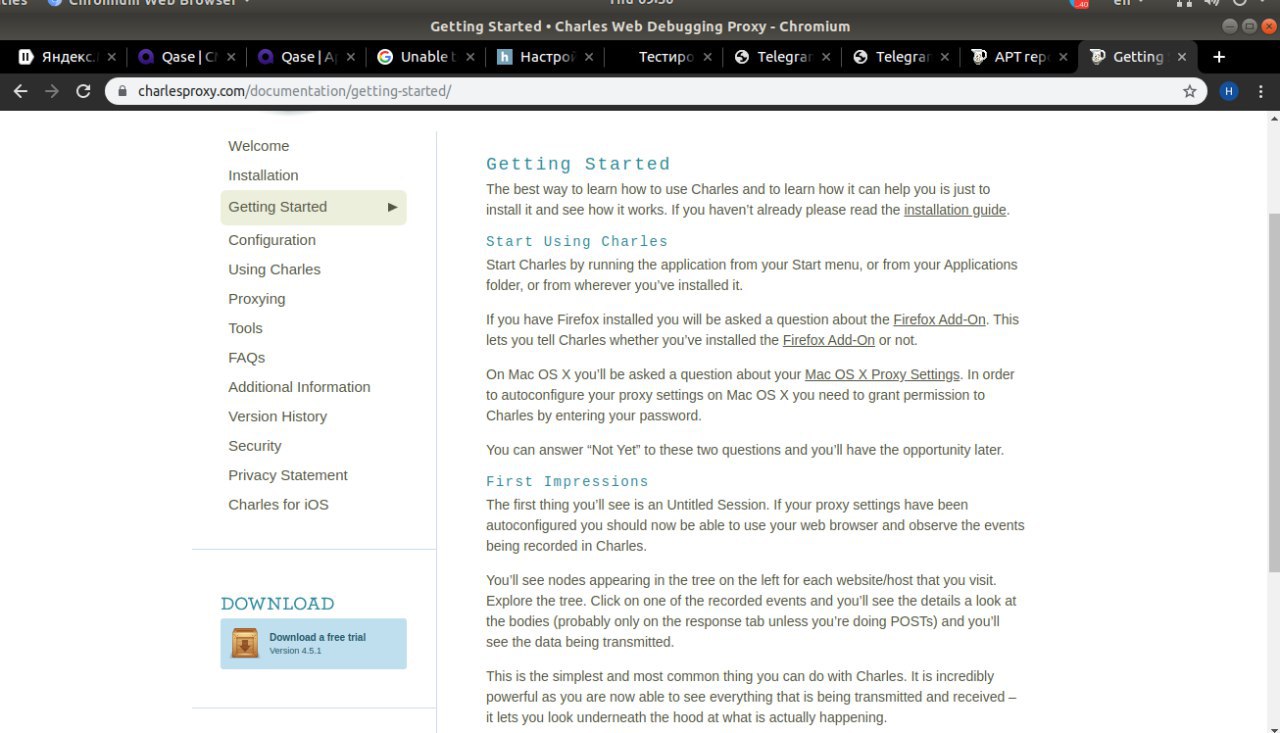
Task: View site info via the lock icon
Action: point(123,91)
